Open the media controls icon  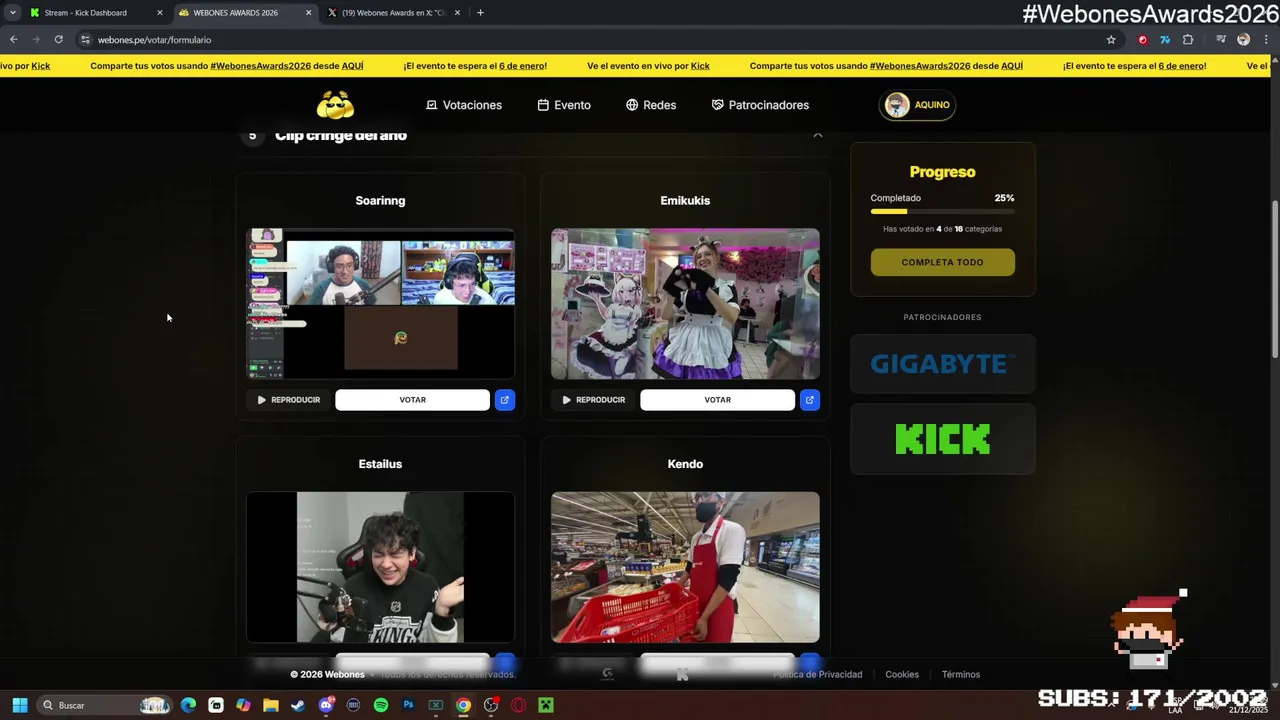[1221, 39]
